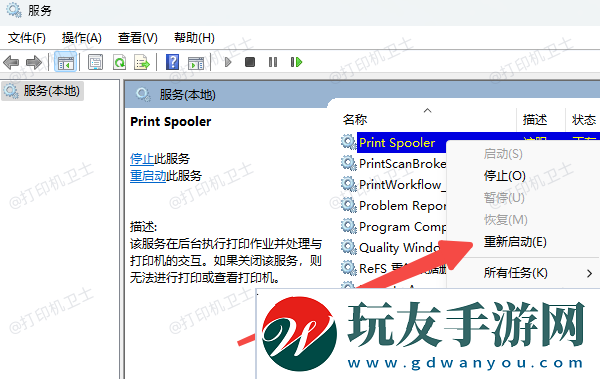Open the 文件(F) menu
Viewport: 600px width, 379px height.
[27, 38]
